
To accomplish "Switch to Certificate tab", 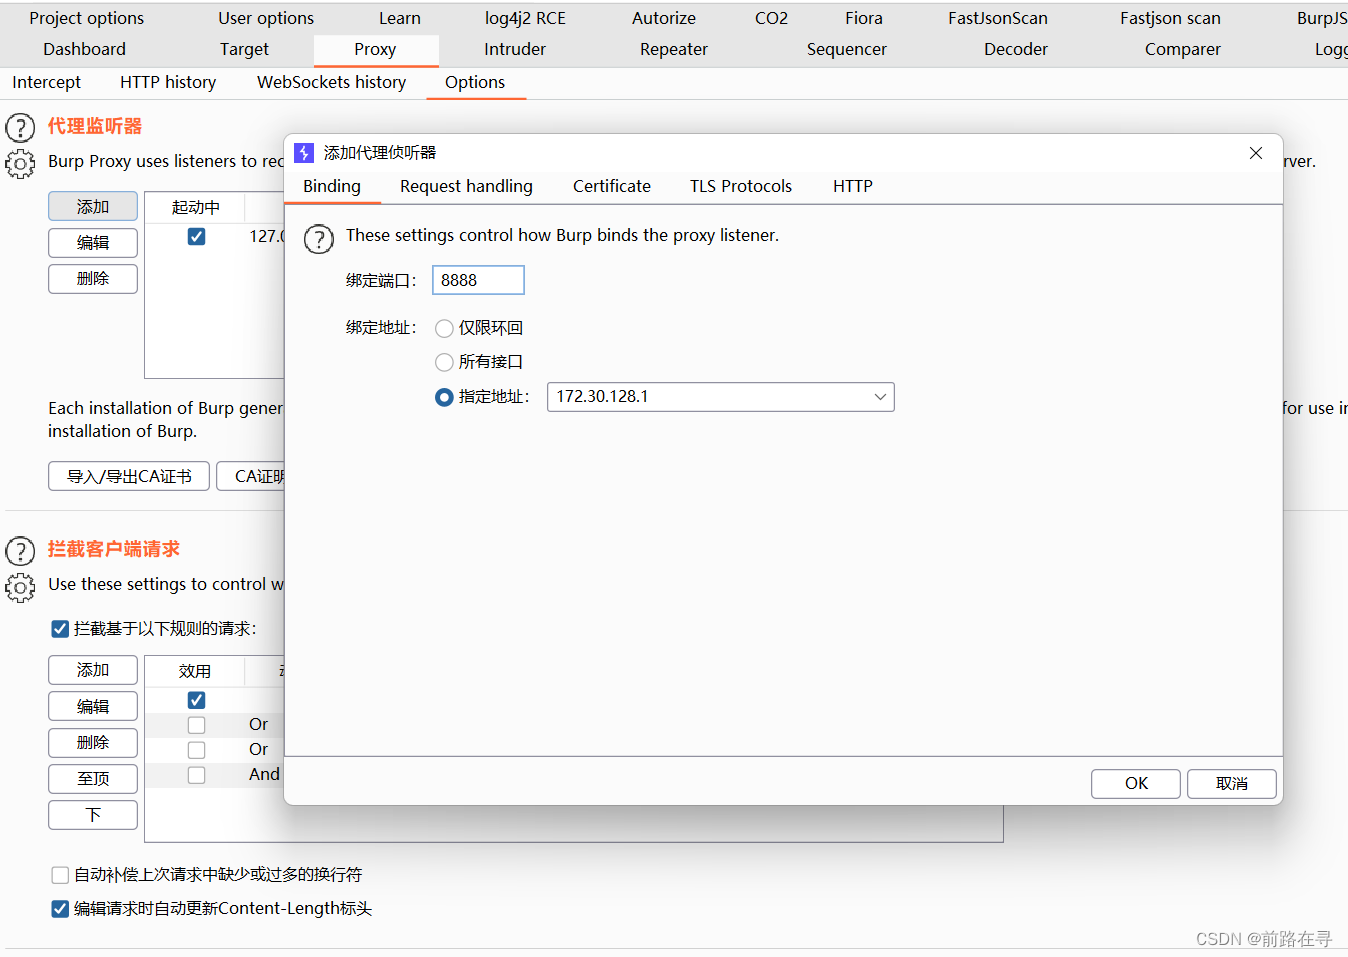I will 611,186.
